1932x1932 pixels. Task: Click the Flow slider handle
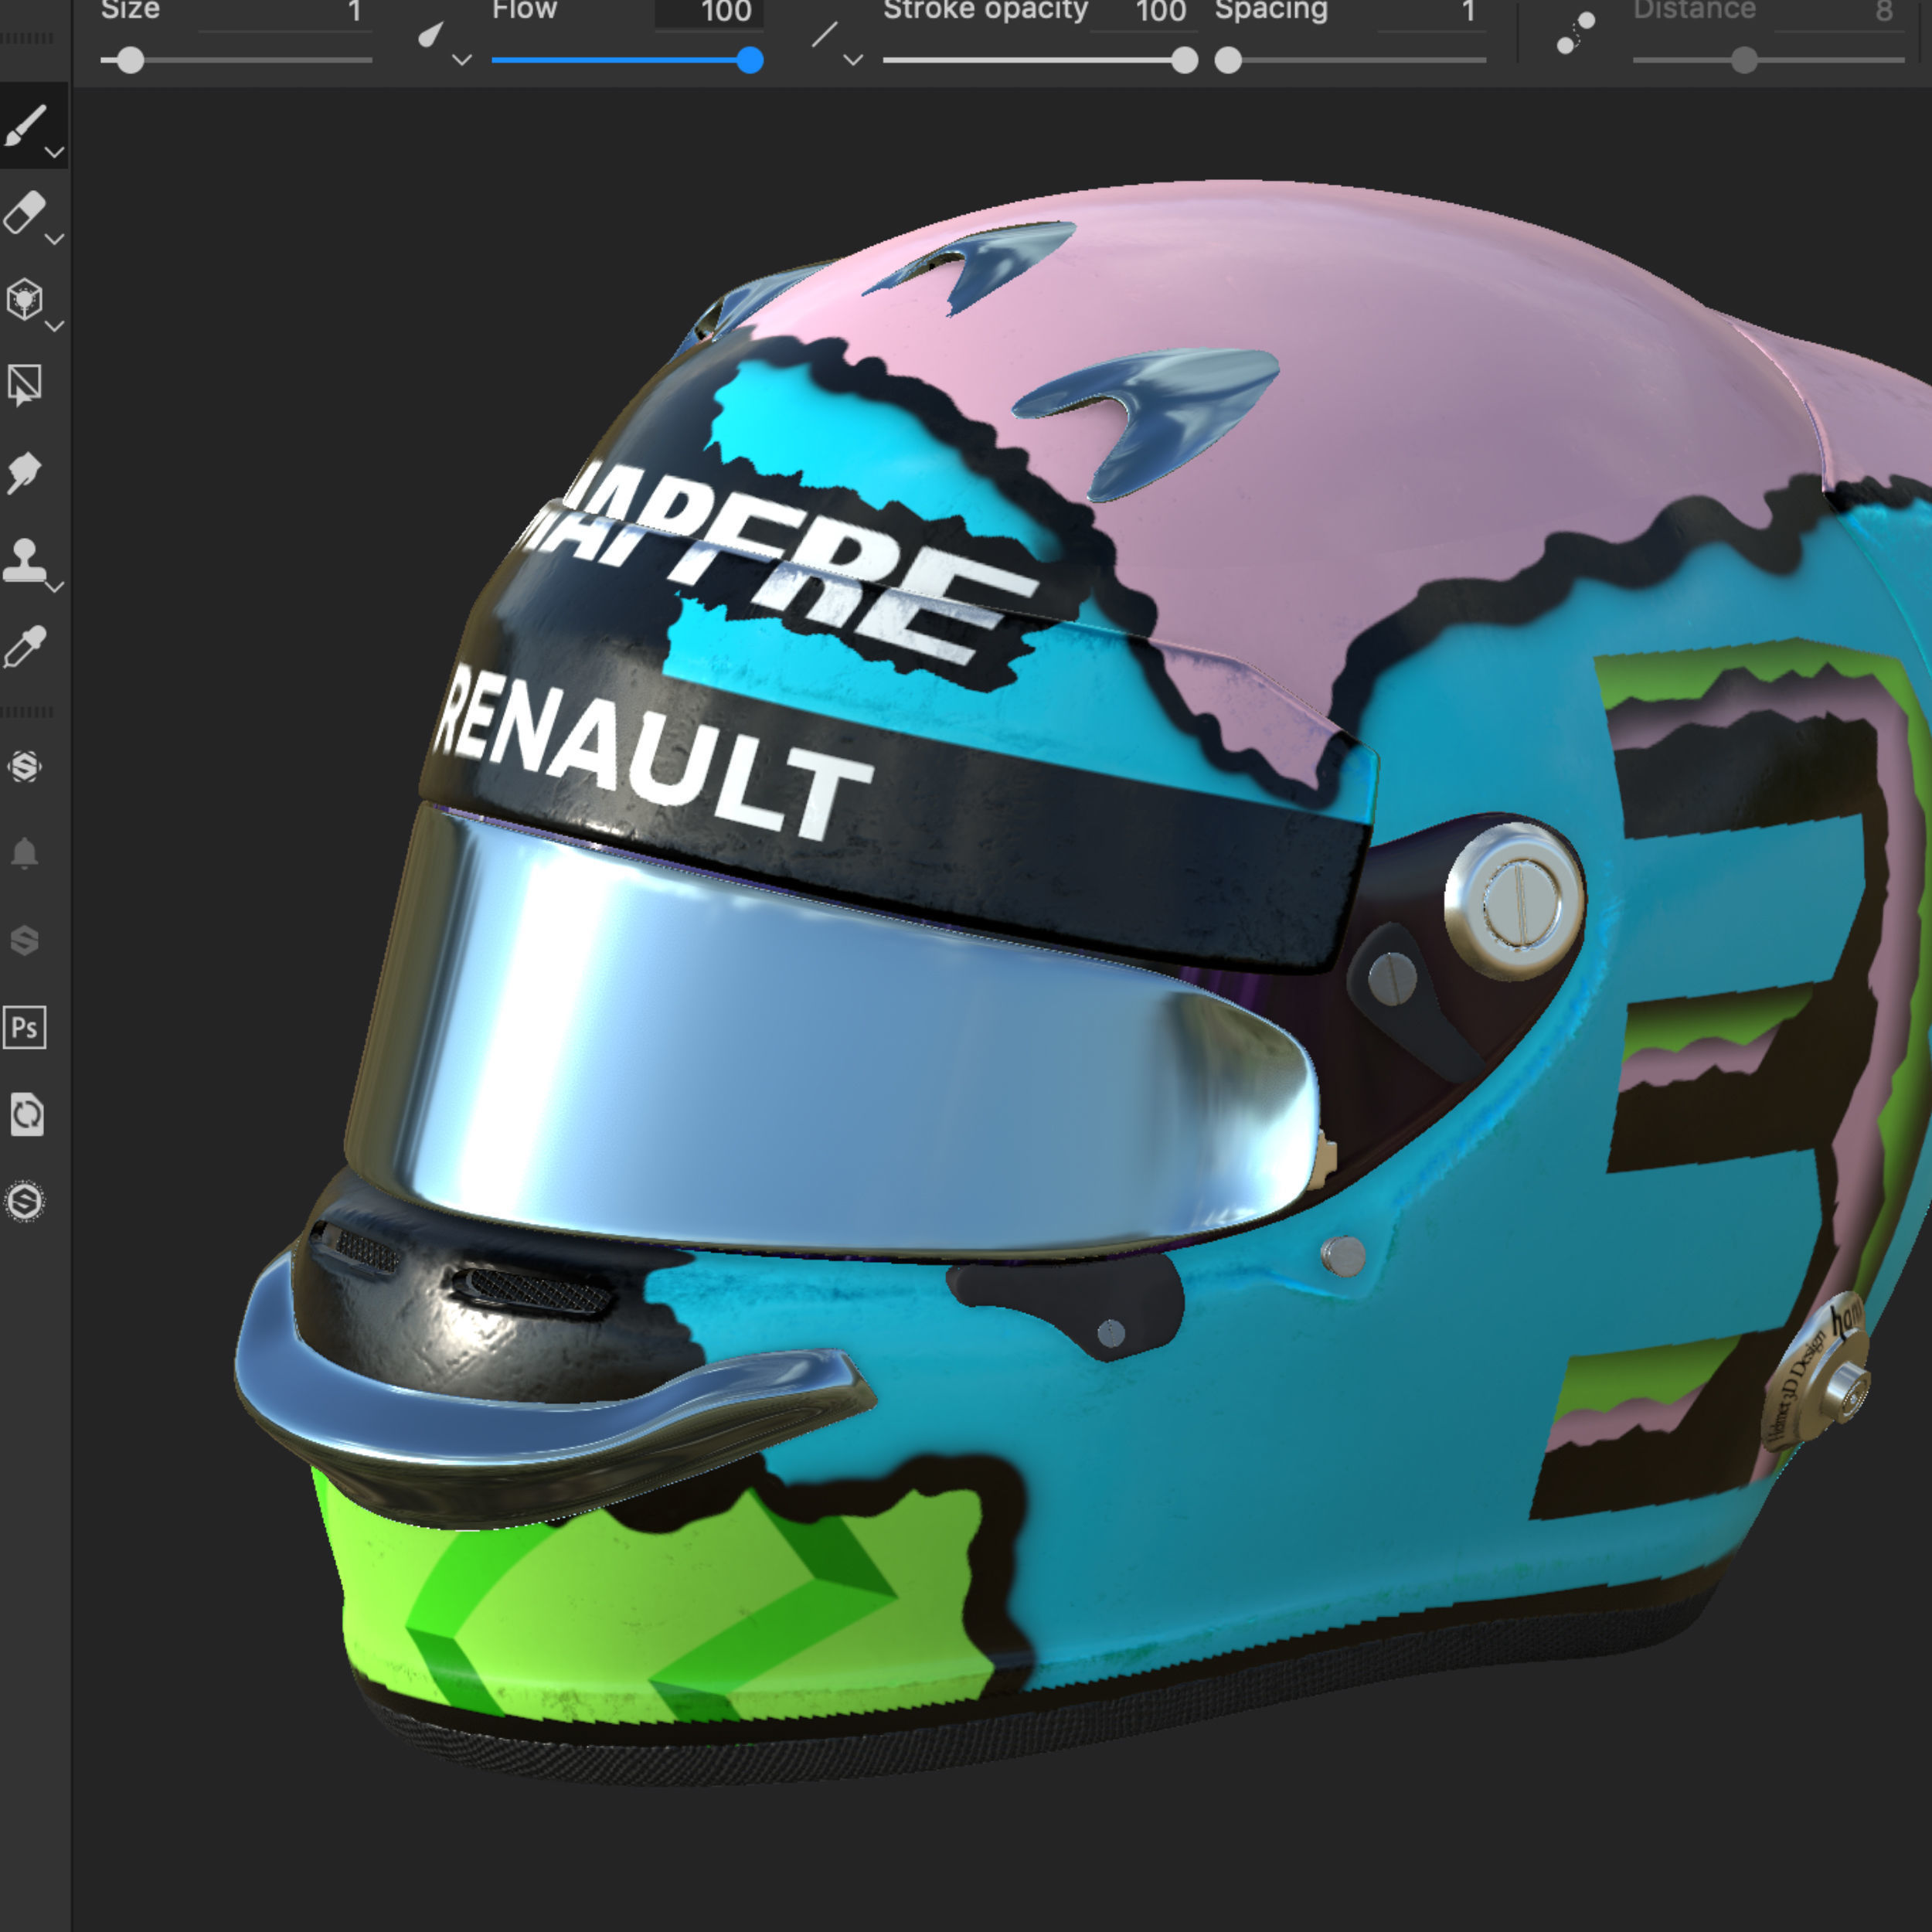(x=750, y=60)
